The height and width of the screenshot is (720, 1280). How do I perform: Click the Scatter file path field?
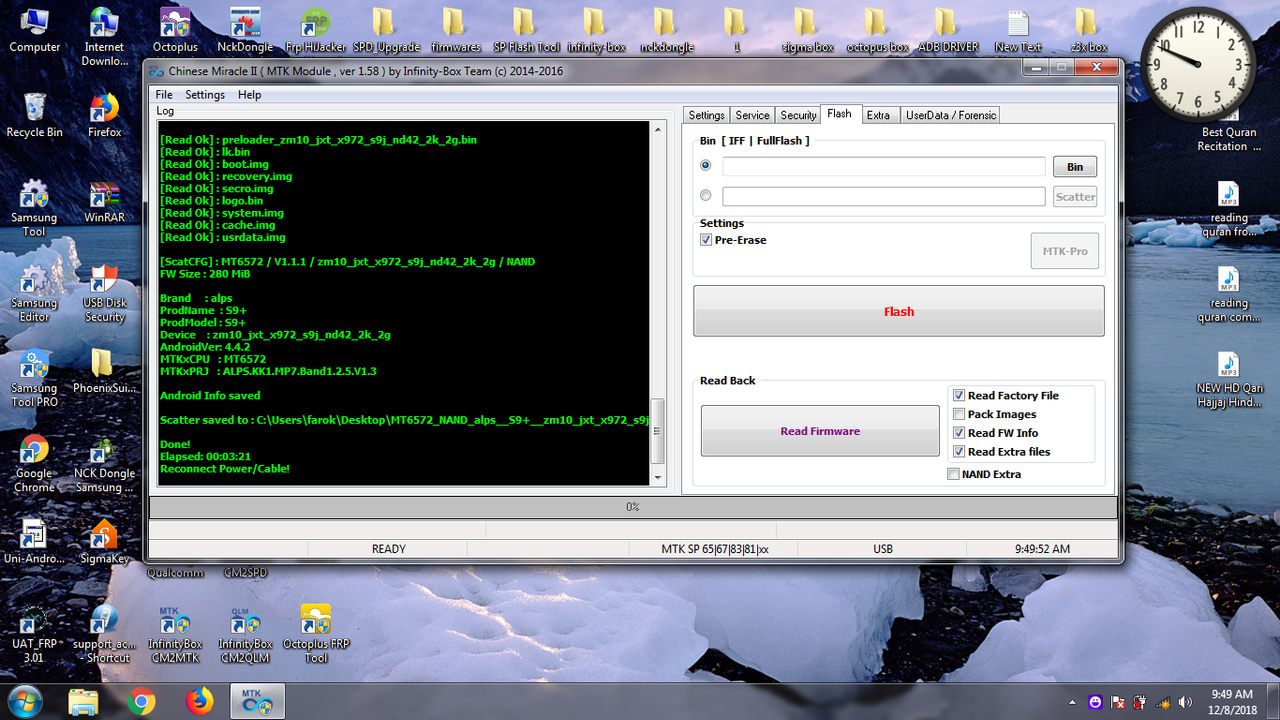(884, 197)
